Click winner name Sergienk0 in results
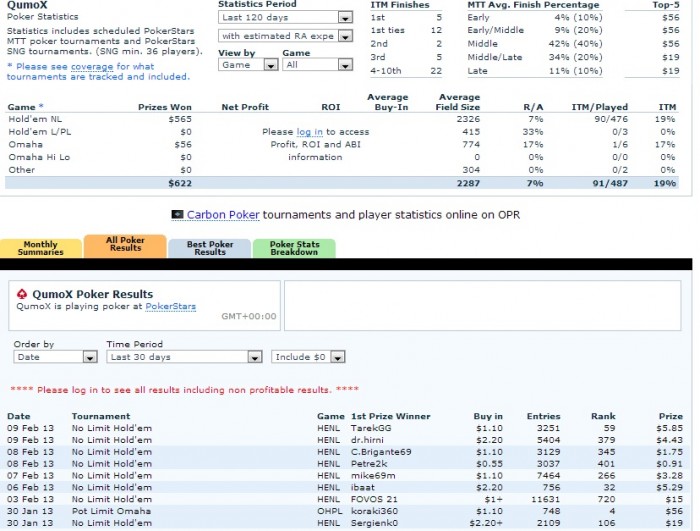This screenshot has height=531, width=700. 374,523
